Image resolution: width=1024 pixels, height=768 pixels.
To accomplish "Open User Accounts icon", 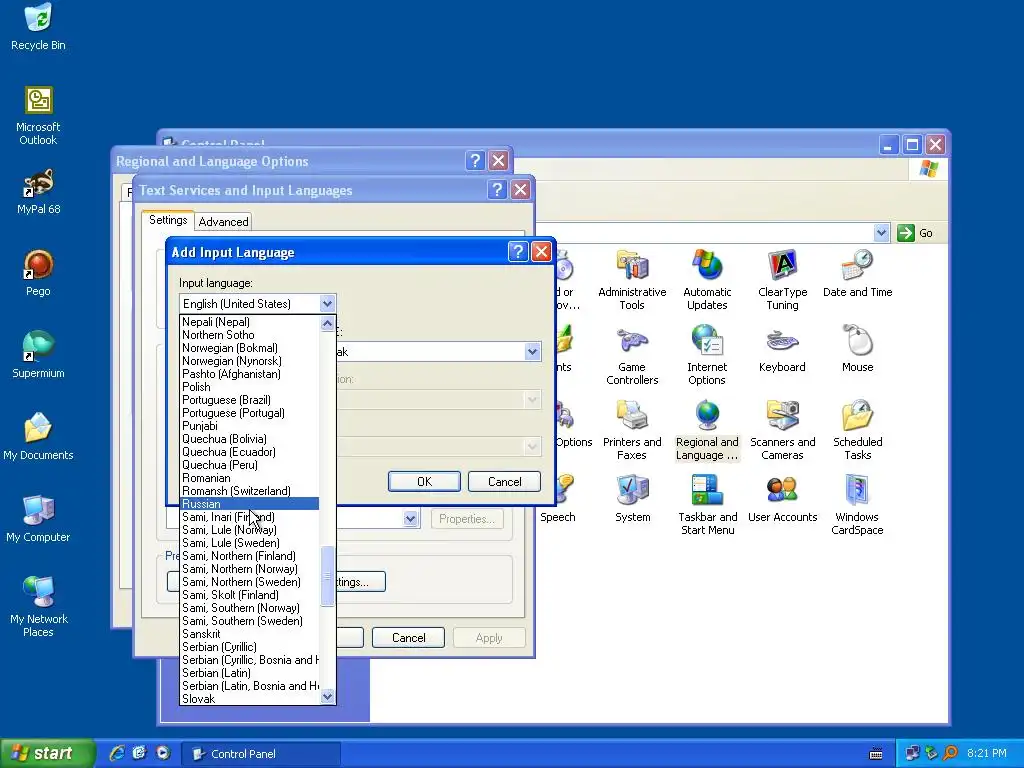I will pos(782,498).
